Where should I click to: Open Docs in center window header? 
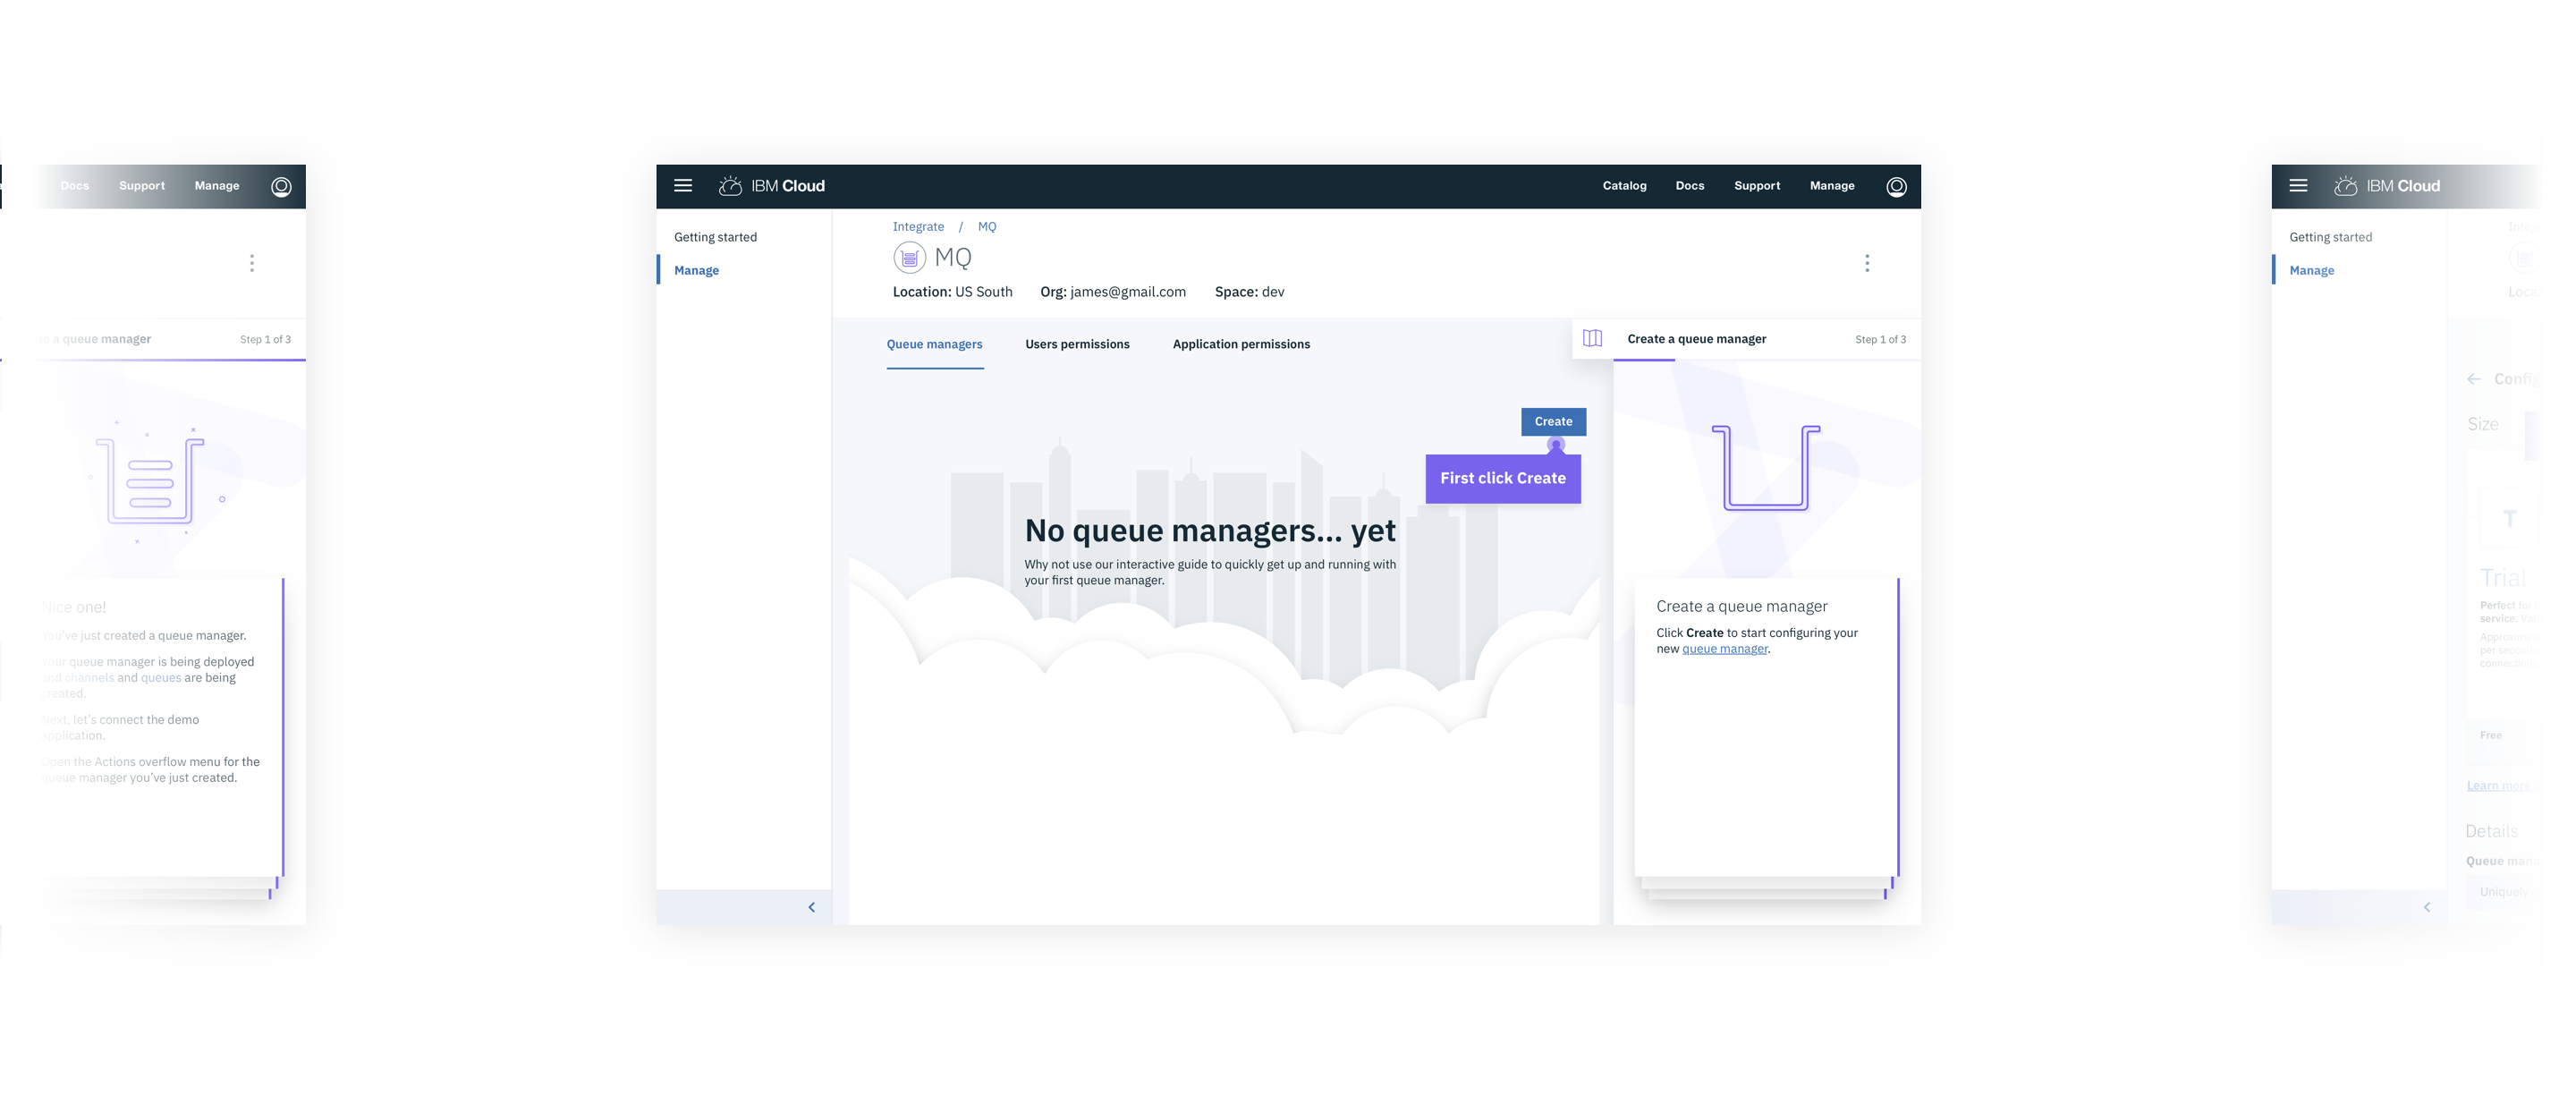1690,186
